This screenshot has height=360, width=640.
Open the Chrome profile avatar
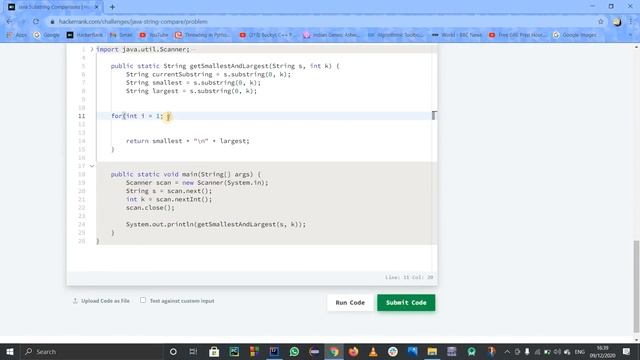coord(617,22)
